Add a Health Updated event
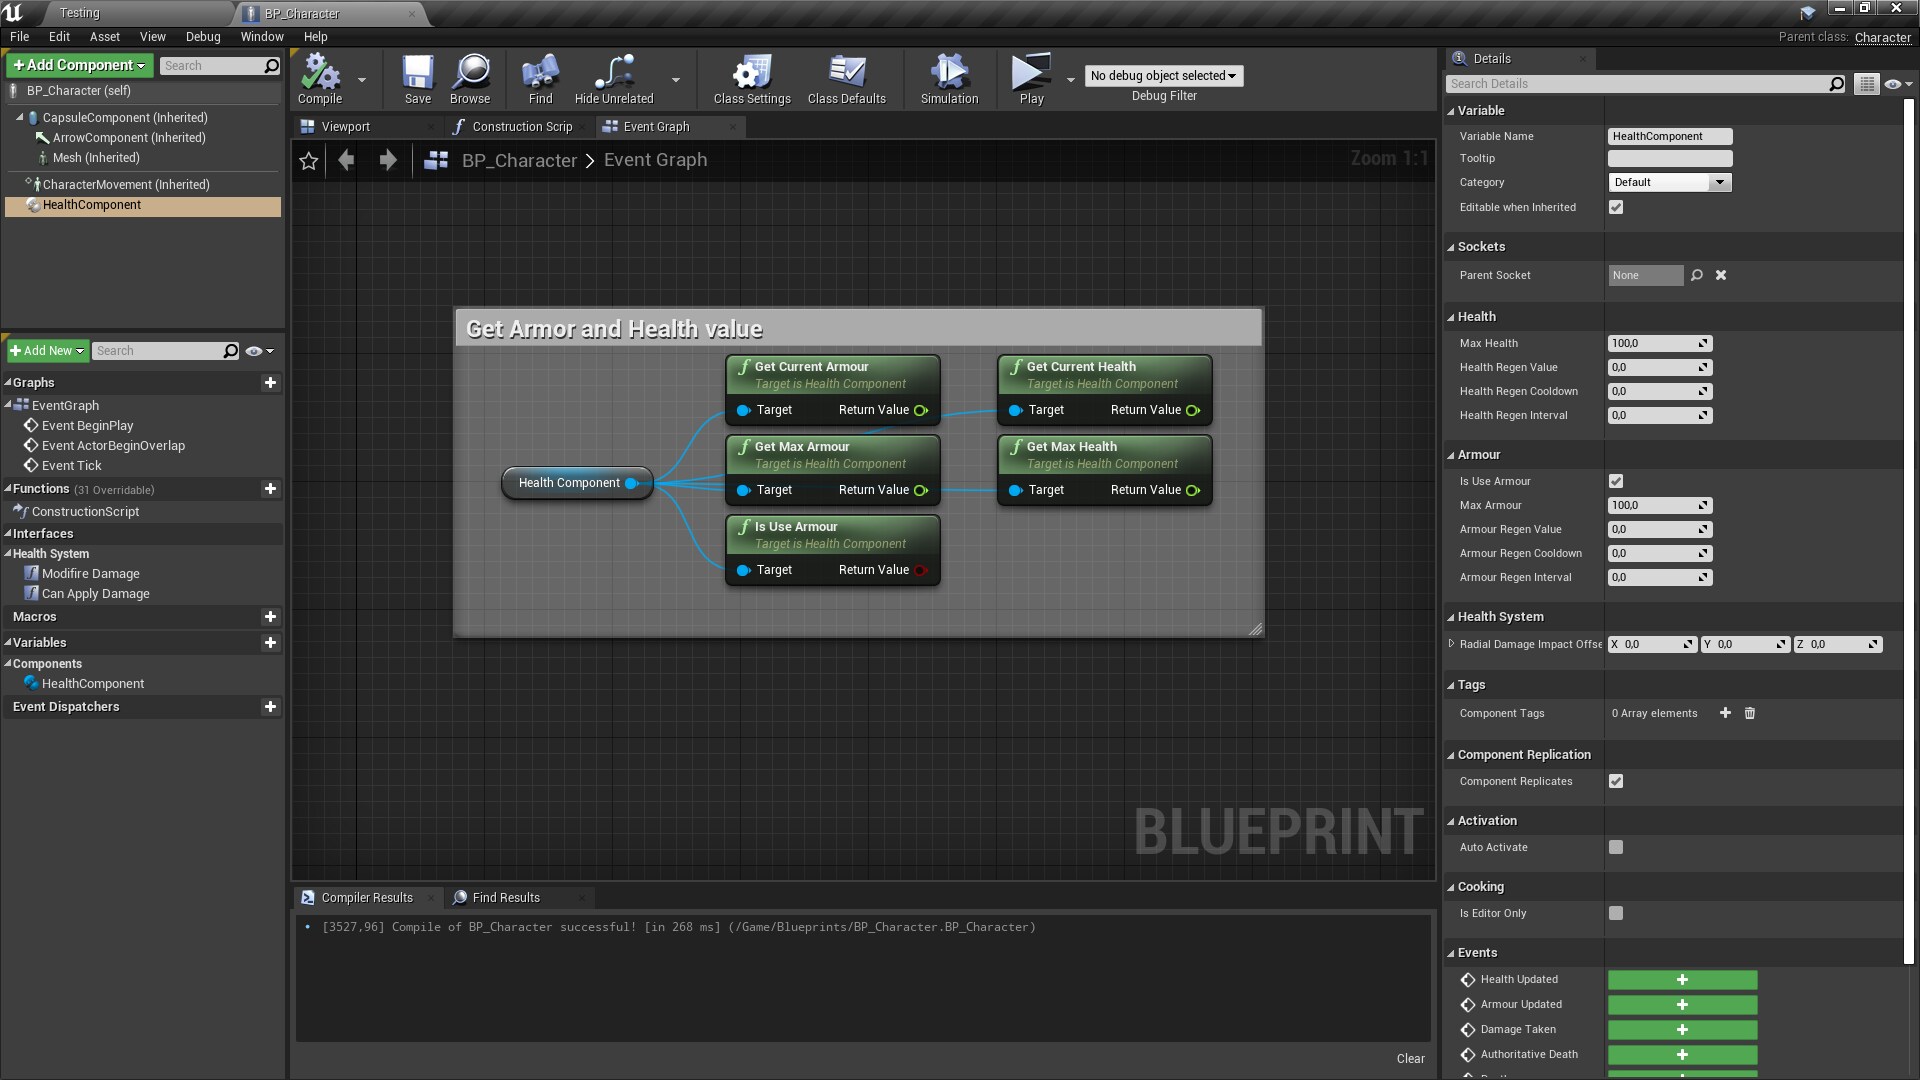 coord(1682,980)
